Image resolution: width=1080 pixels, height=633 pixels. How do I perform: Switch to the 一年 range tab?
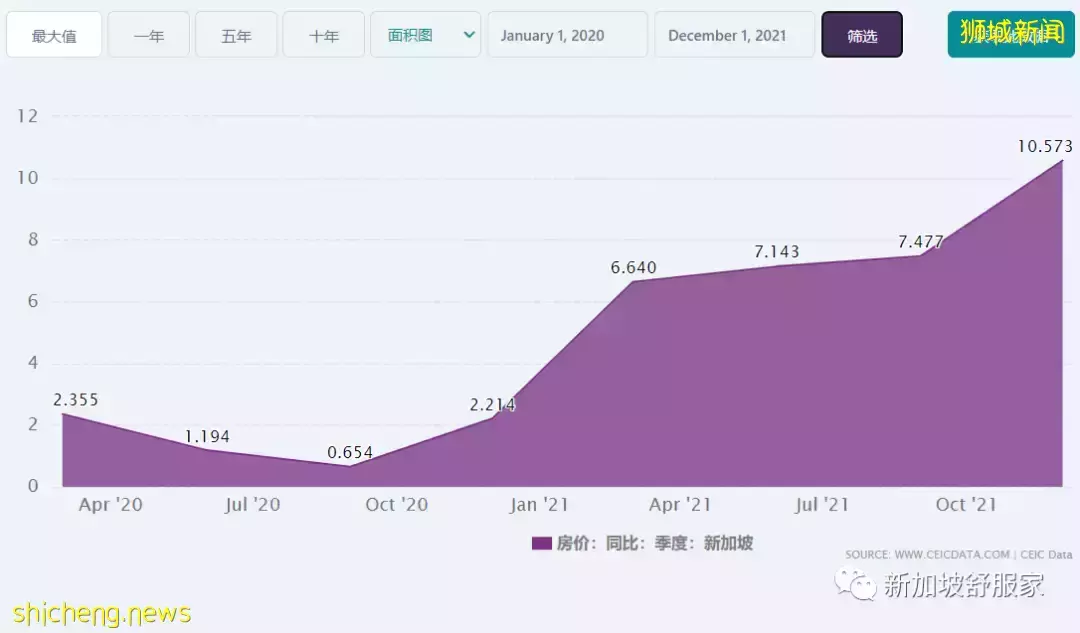click(149, 35)
